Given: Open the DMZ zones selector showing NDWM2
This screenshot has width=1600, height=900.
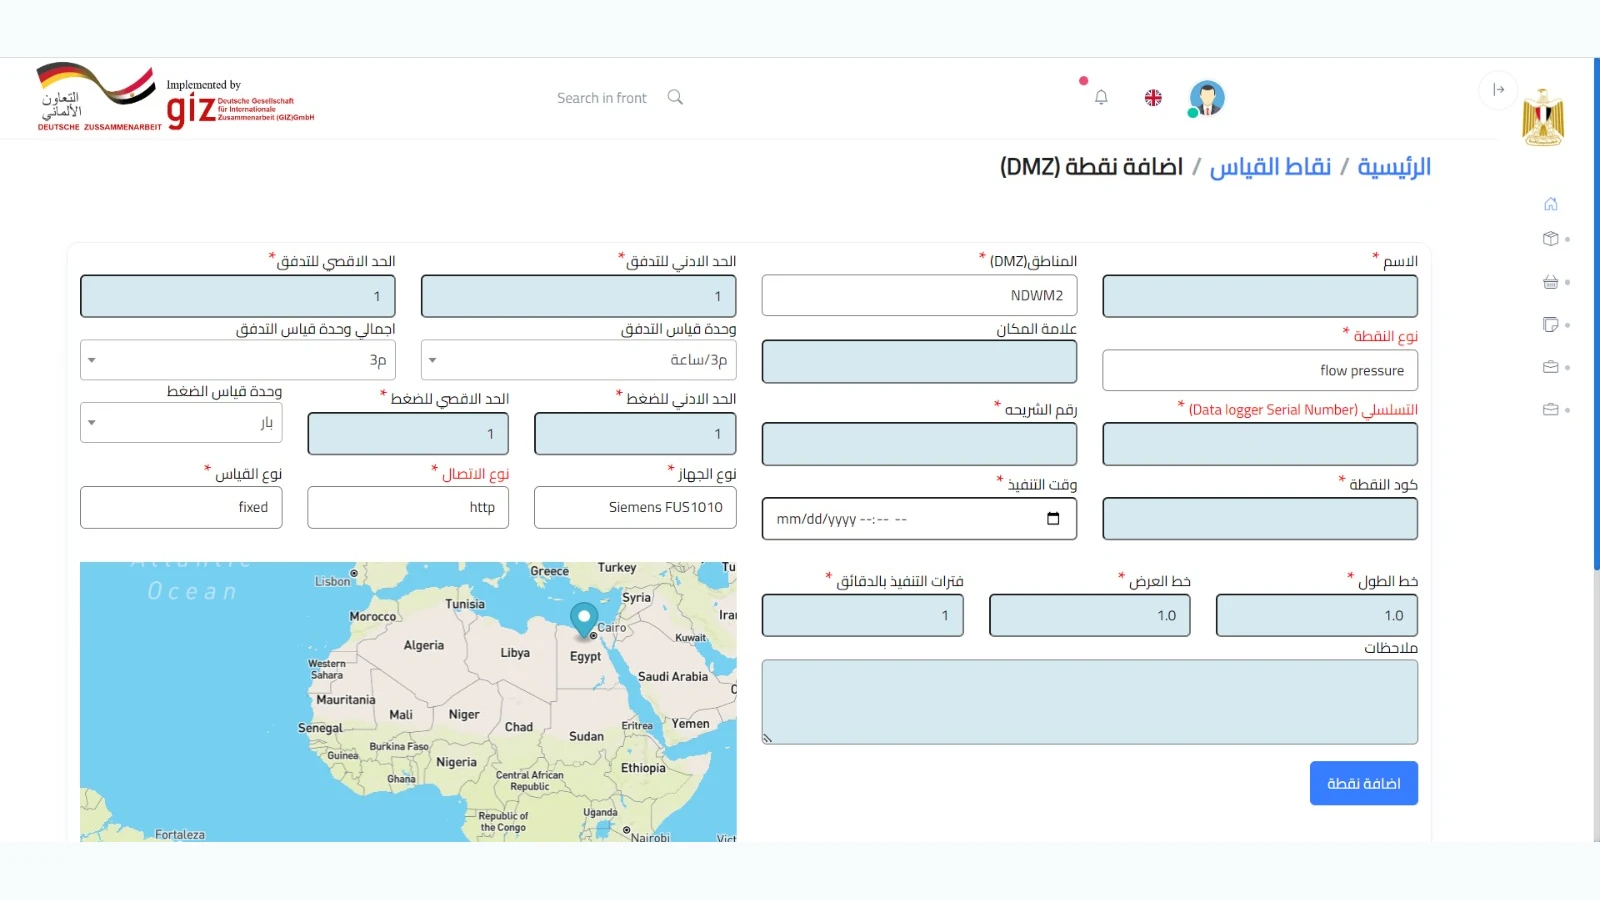Looking at the screenshot, I should [920, 296].
